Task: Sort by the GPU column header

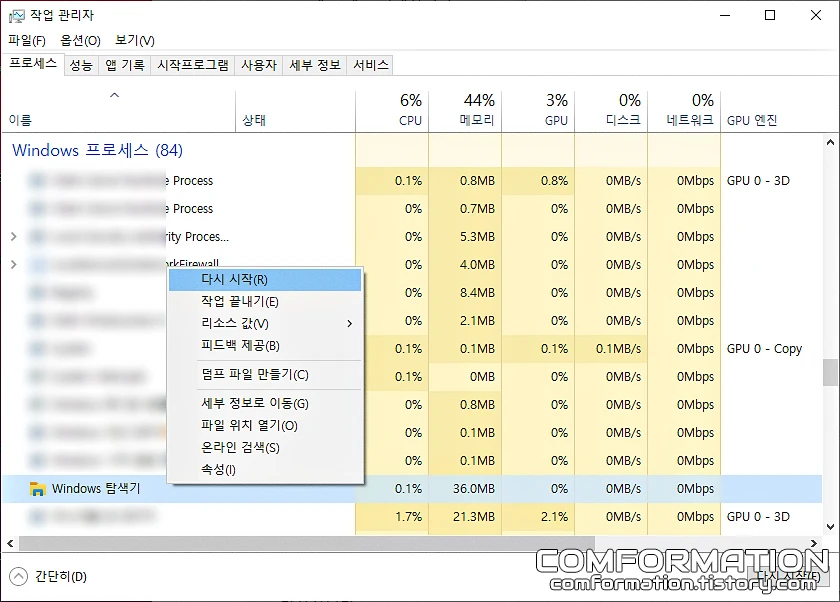Action: click(538, 111)
